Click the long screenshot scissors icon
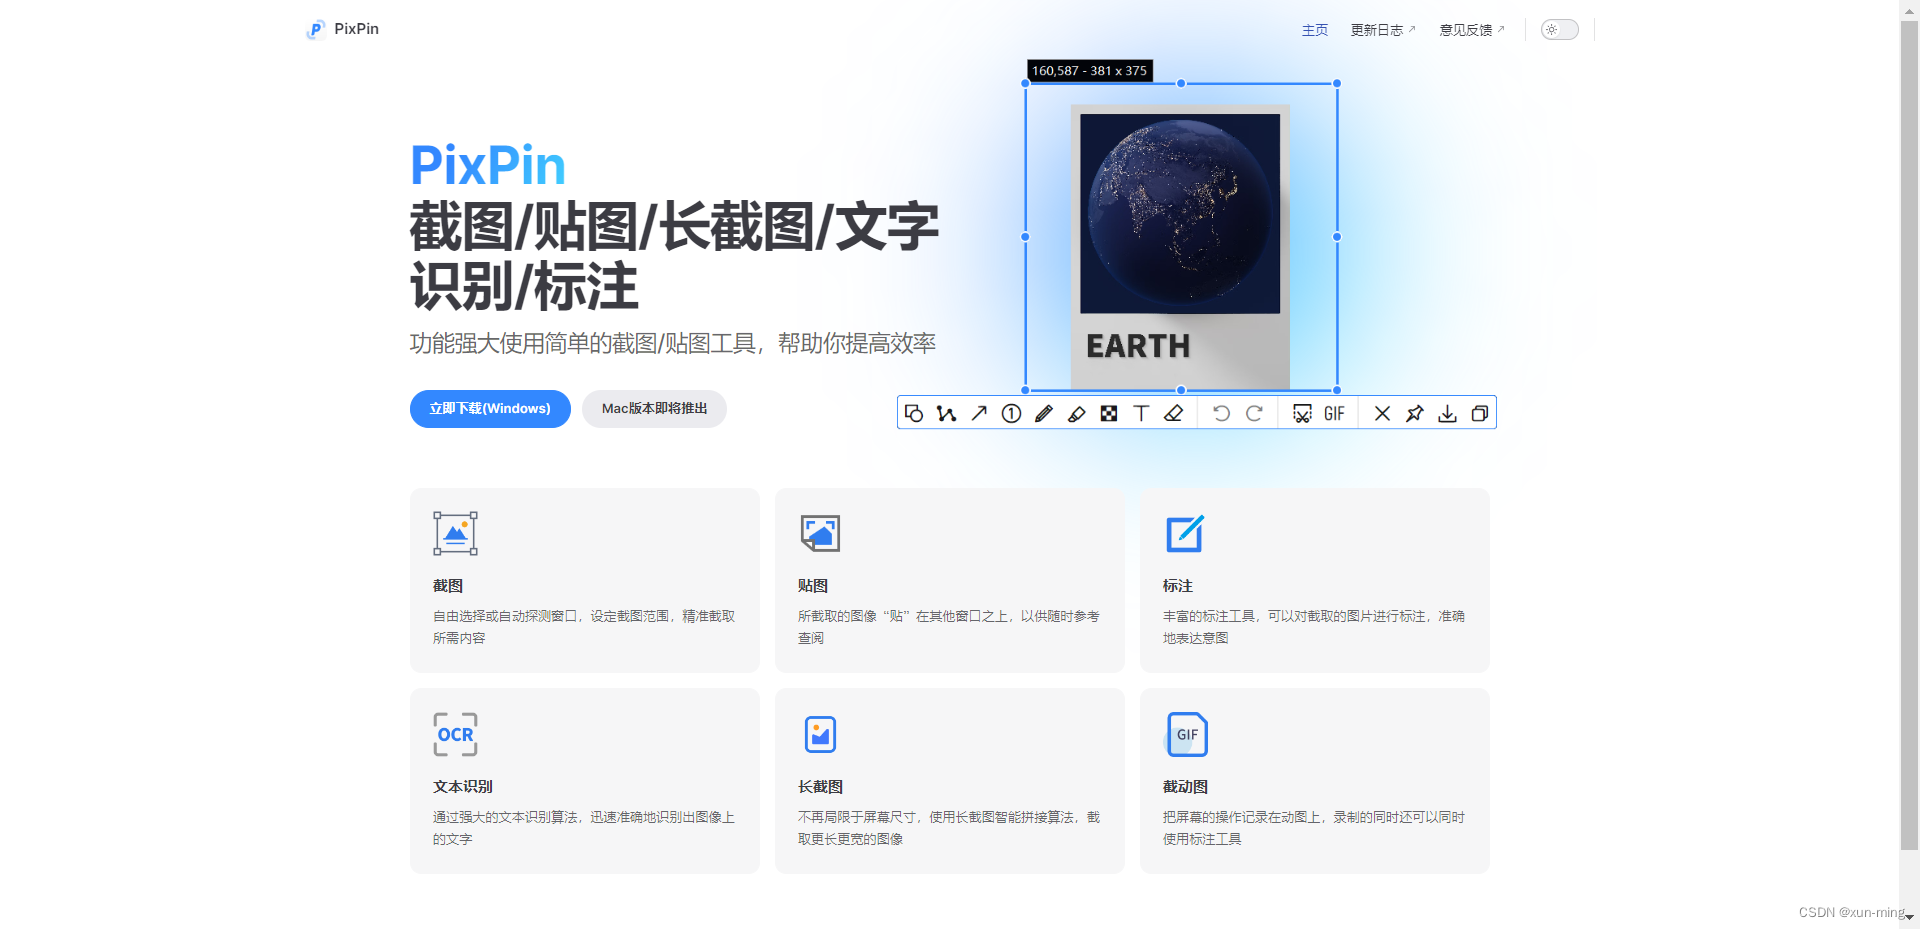 click(1302, 413)
